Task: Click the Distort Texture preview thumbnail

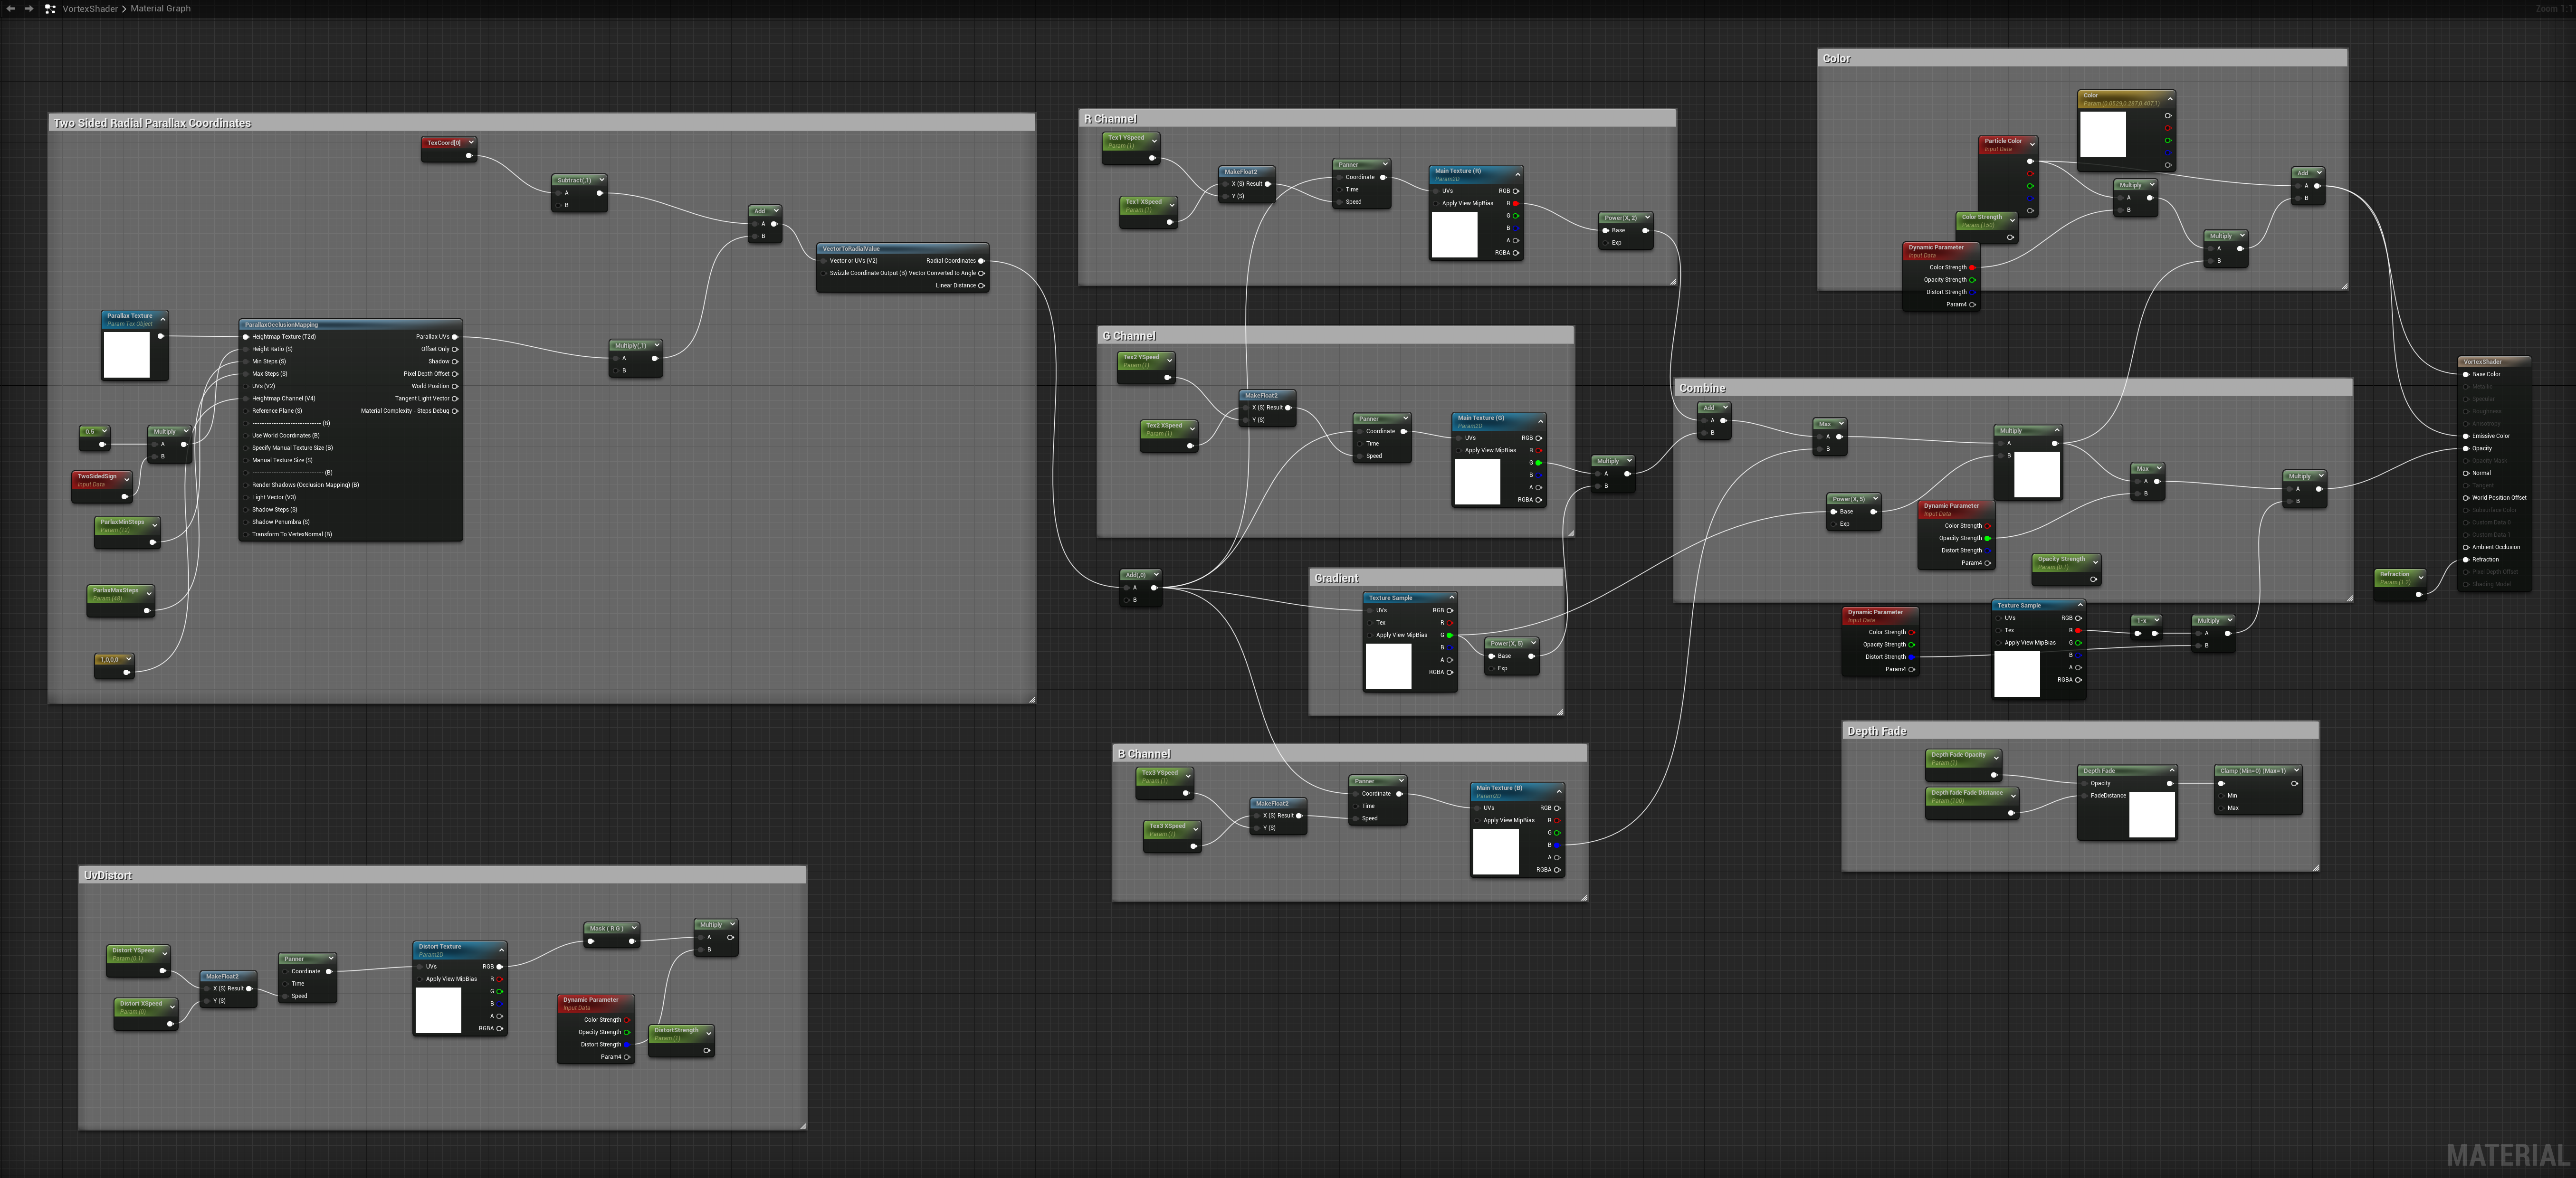Action: pos(438,1010)
